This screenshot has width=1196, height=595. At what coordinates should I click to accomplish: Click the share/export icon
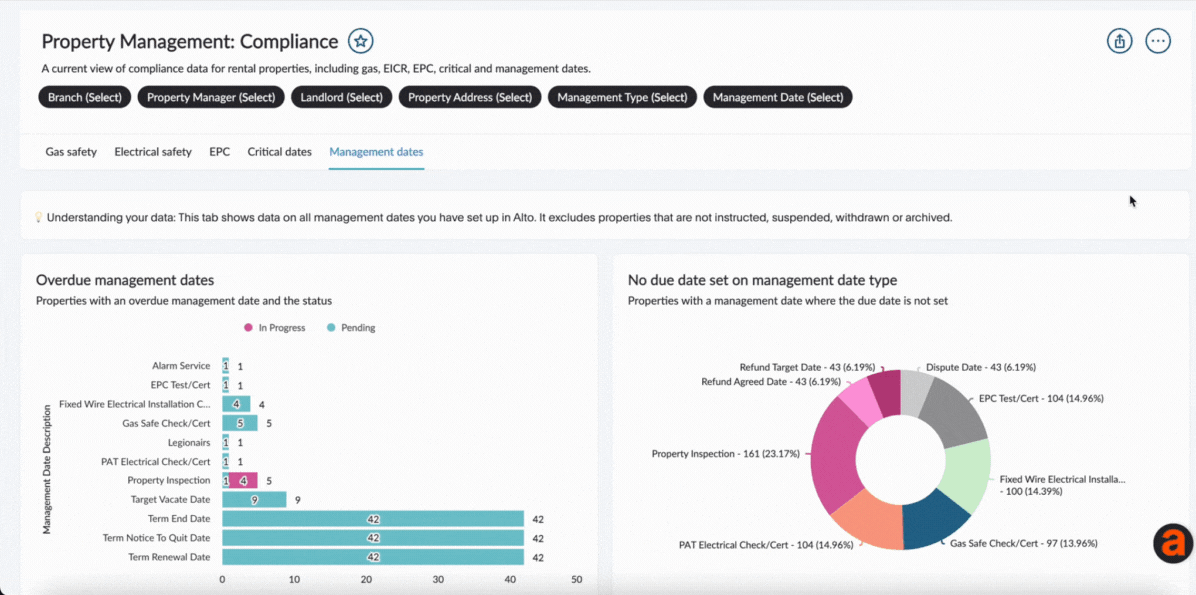tap(1120, 41)
